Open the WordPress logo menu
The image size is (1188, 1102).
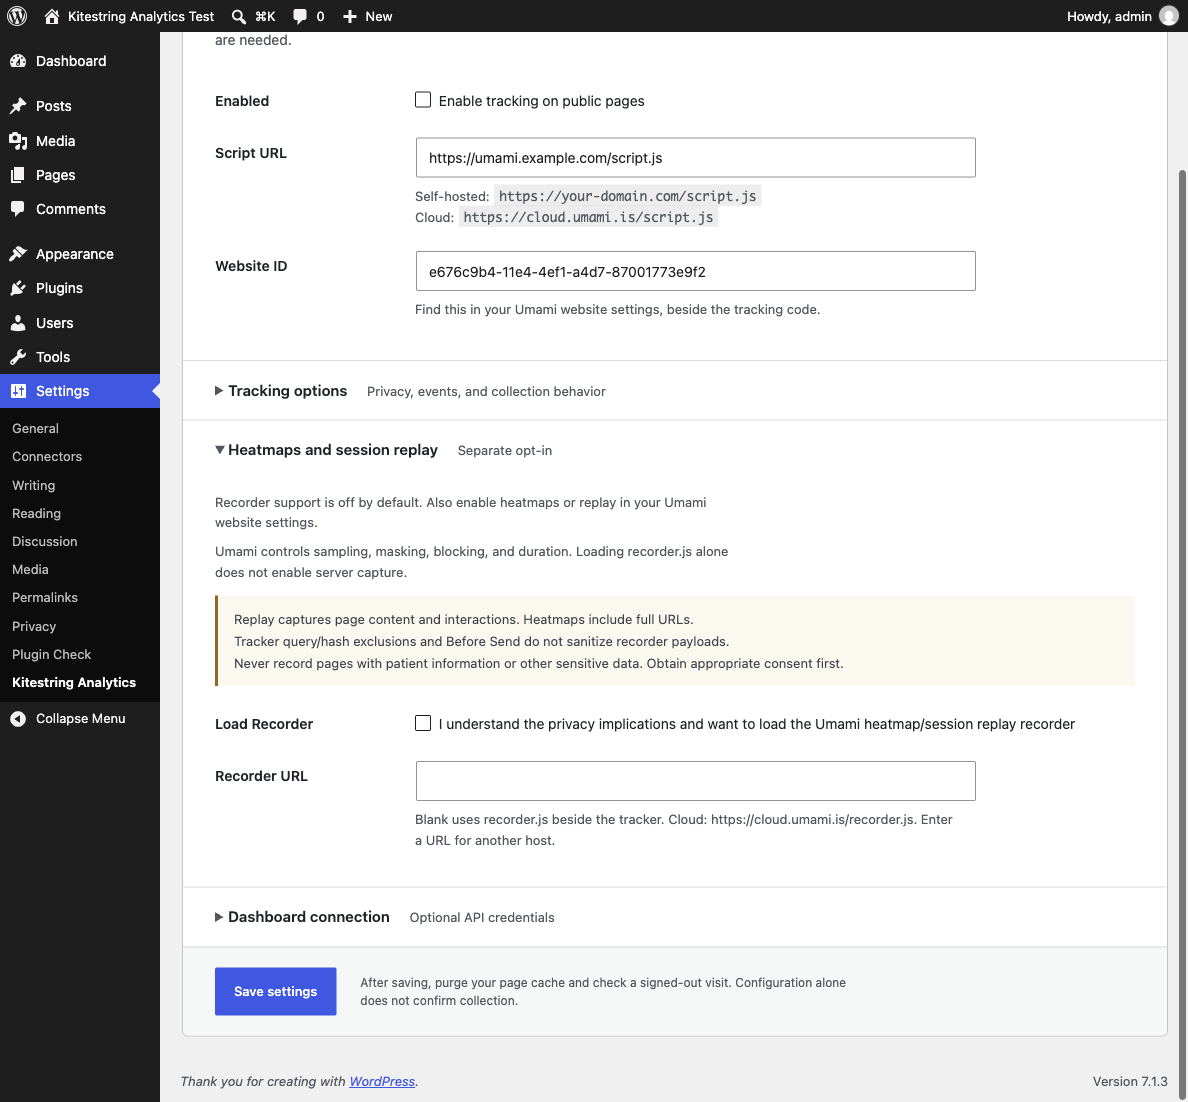(17, 16)
